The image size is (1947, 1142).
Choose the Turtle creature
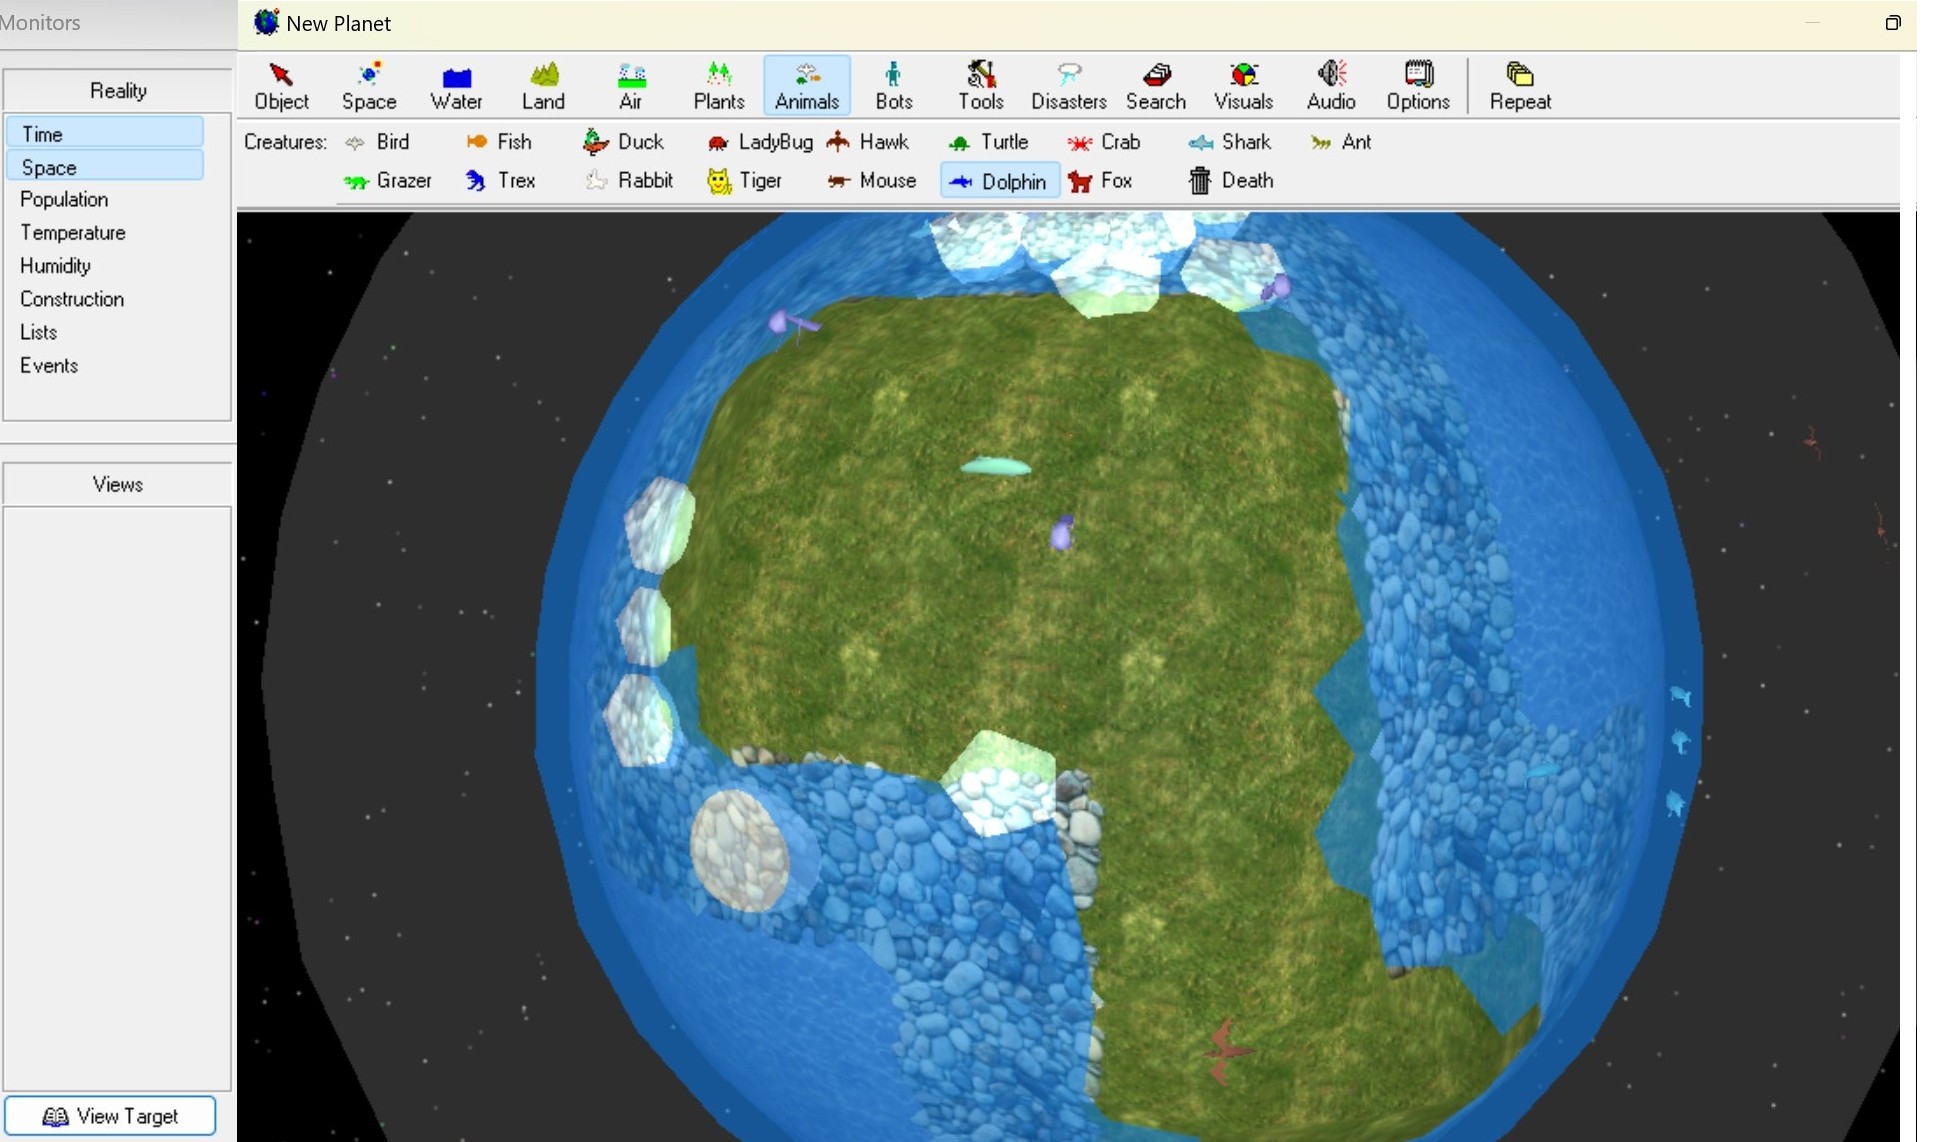[988, 142]
